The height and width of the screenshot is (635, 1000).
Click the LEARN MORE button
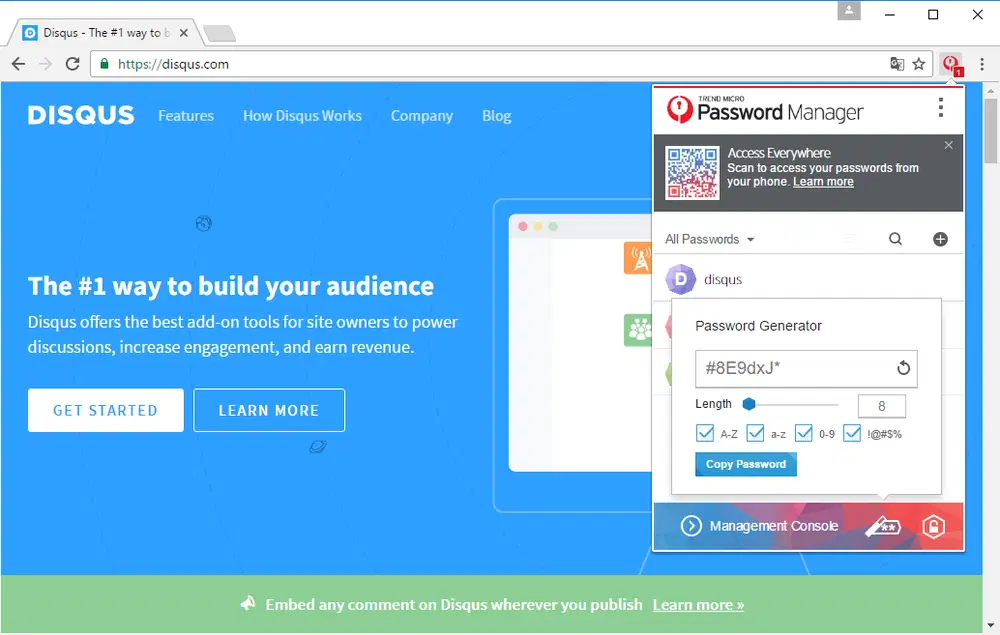click(269, 411)
